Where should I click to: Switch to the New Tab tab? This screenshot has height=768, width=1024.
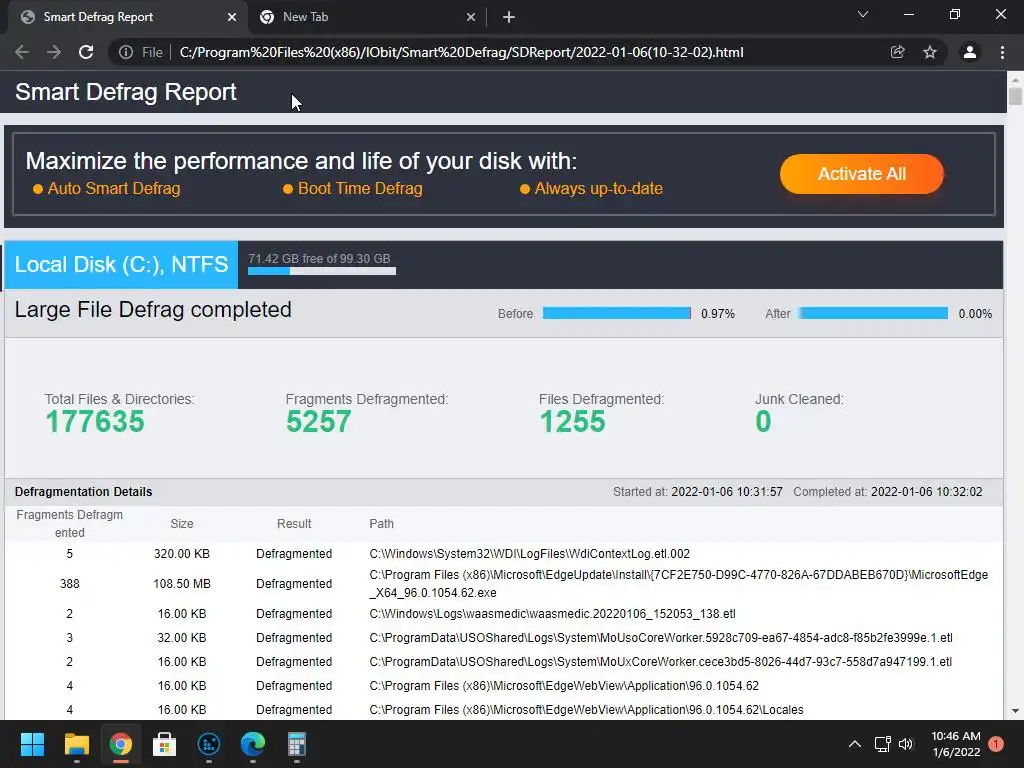point(367,17)
